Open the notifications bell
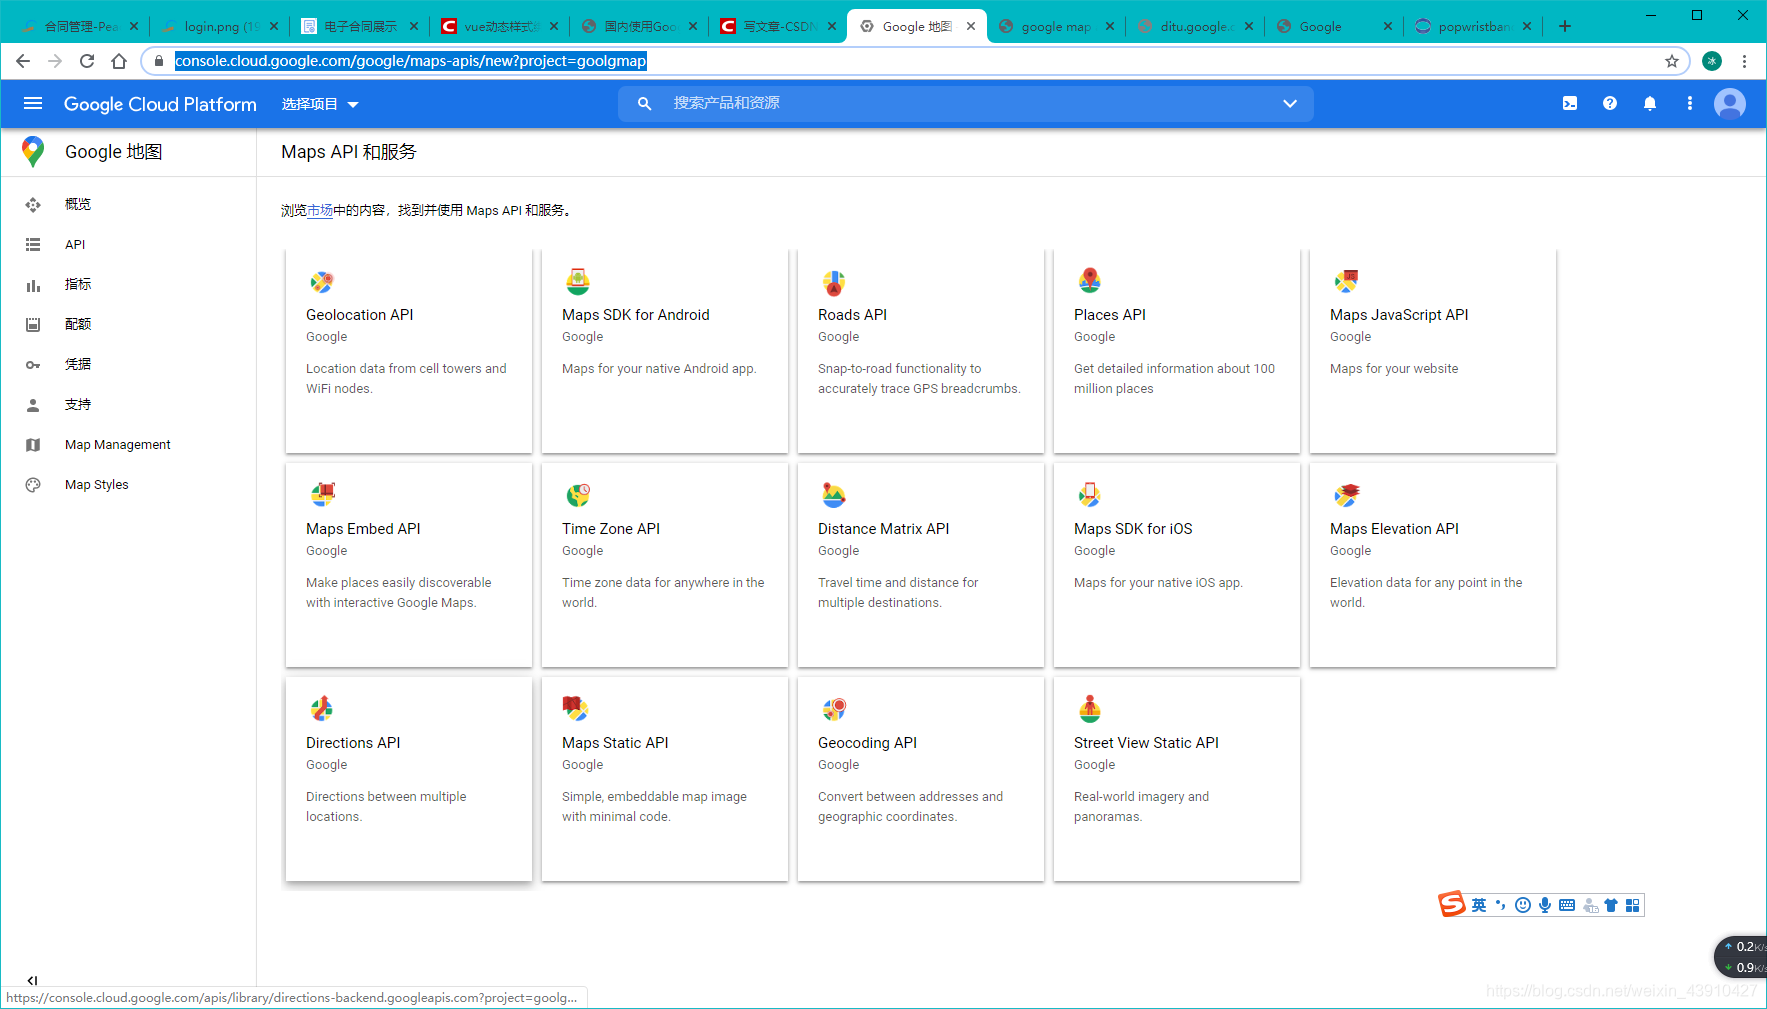 [x=1650, y=103]
